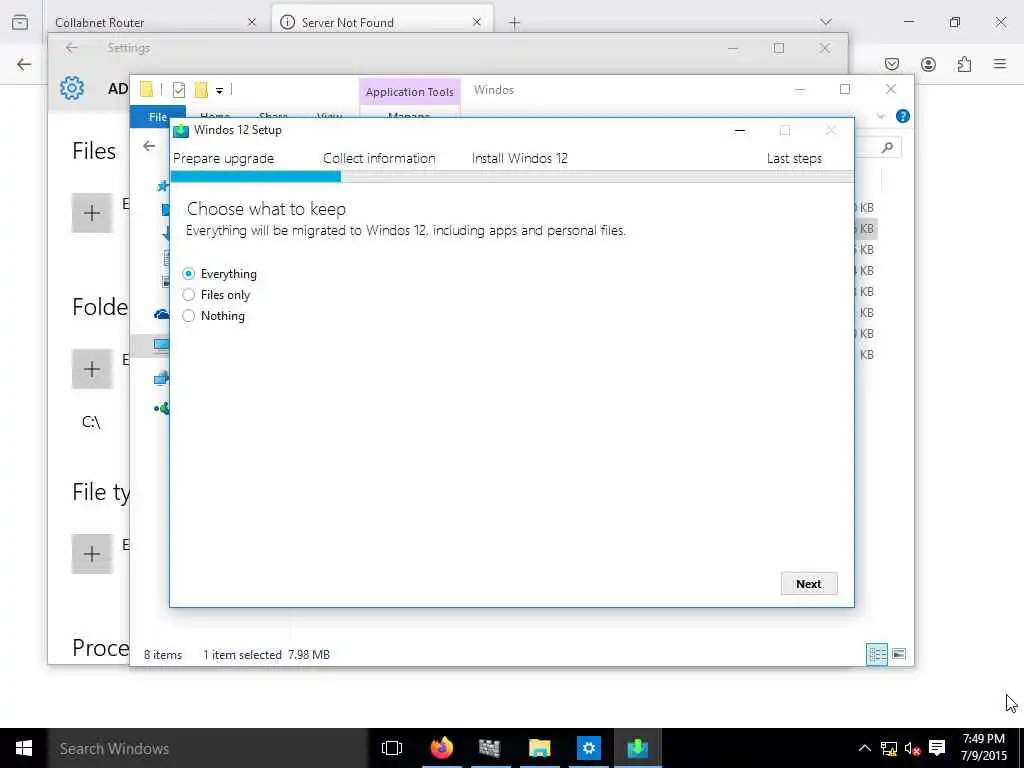Click Windos 12 Setup taskbar icon
1024x768 pixels.
coord(637,748)
